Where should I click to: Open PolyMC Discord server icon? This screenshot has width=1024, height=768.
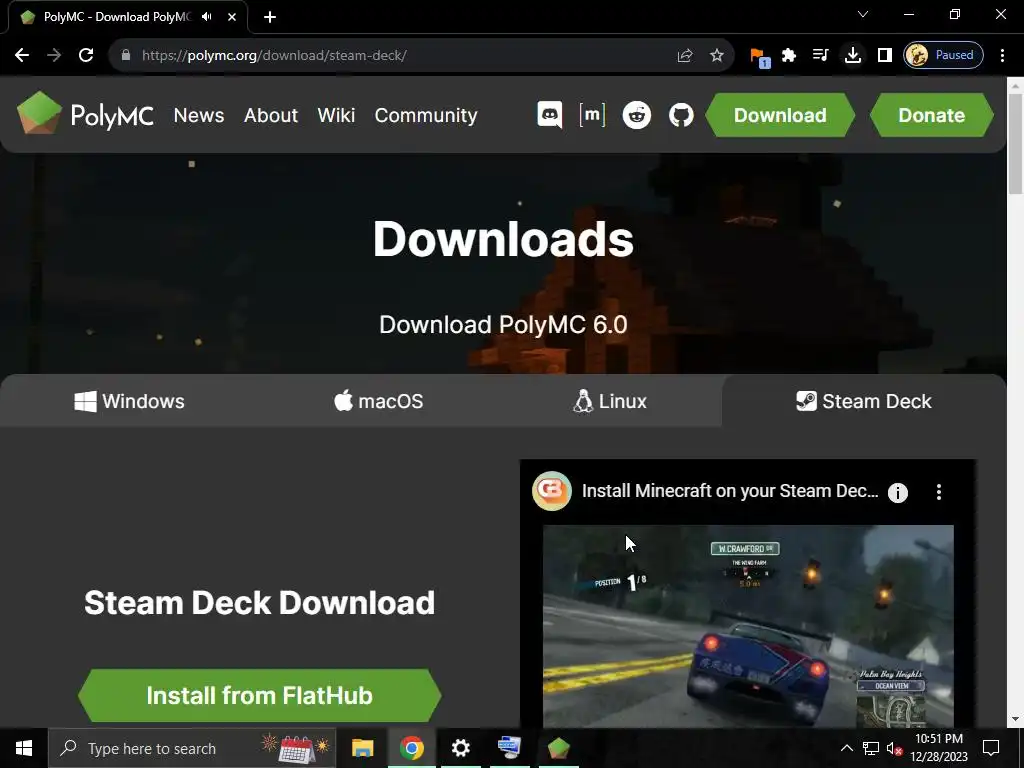point(549,115)
